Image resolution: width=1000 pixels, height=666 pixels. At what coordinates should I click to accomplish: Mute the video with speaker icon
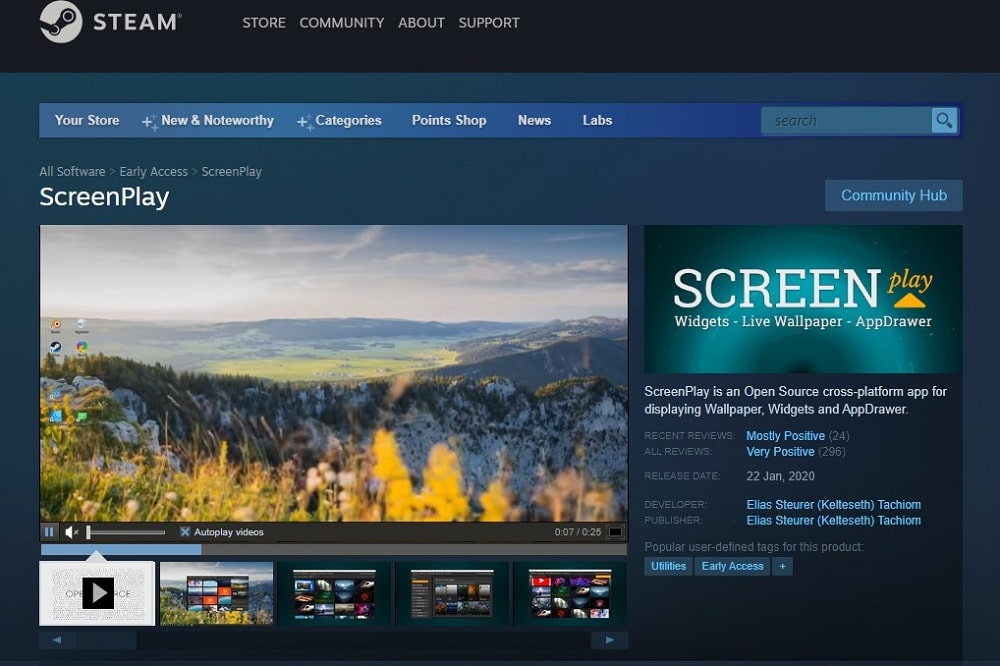71,531
